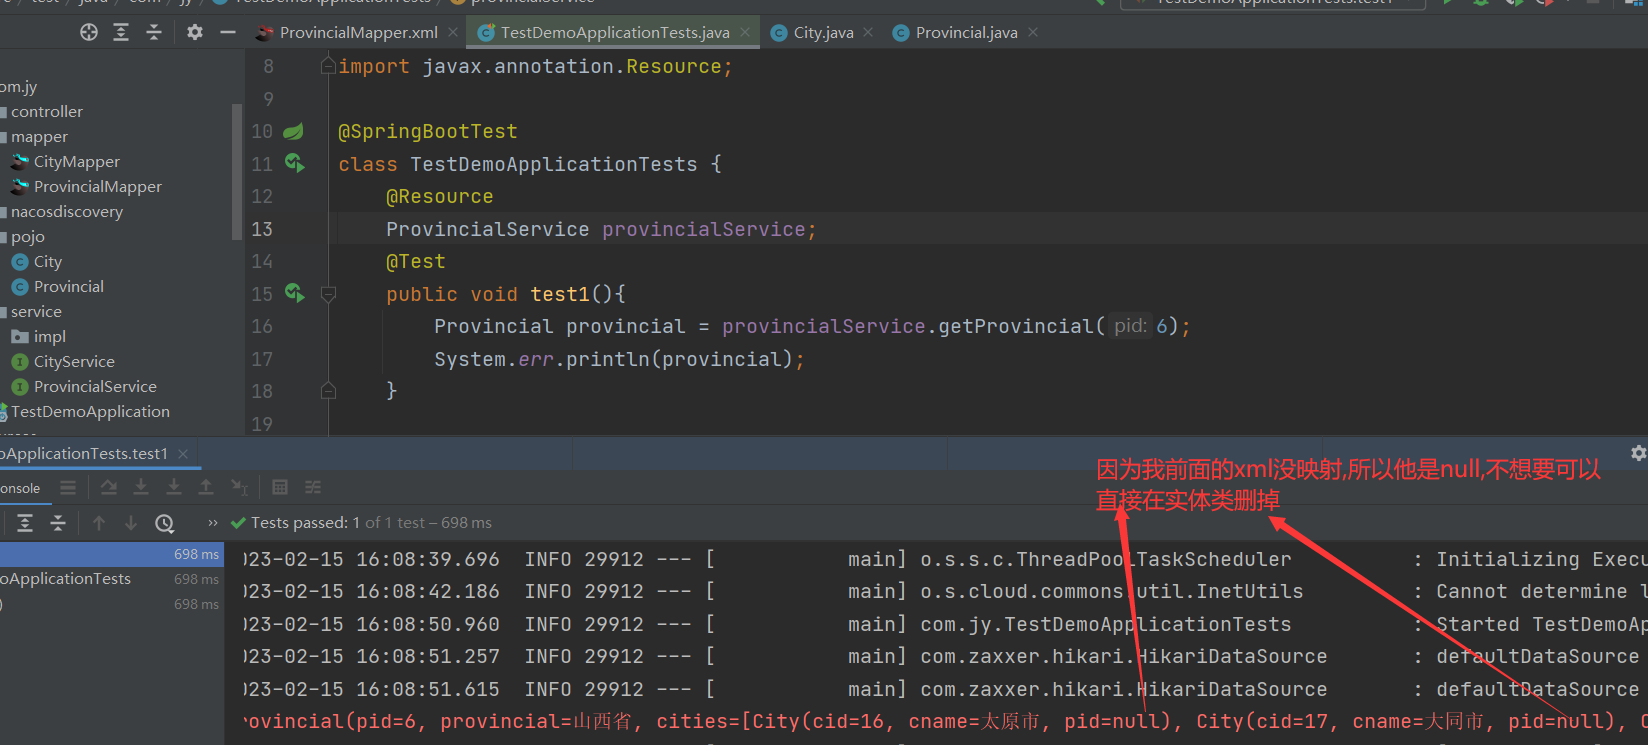1648x745 pixels.
Task: Click the show execution point icon
Action: (109, 487)
